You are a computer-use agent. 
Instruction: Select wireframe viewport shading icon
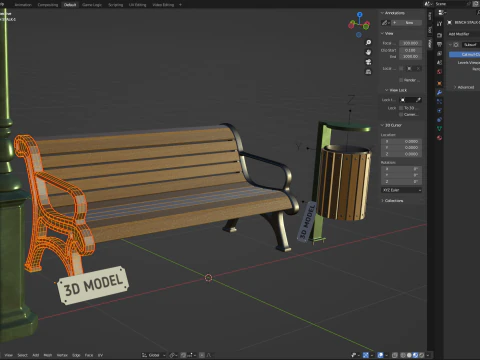click(x=403, y=355)
